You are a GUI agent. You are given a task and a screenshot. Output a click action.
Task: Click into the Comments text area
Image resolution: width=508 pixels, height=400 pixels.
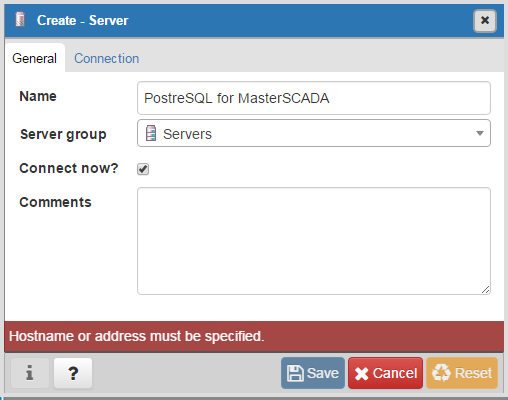(x=314, y=241)
